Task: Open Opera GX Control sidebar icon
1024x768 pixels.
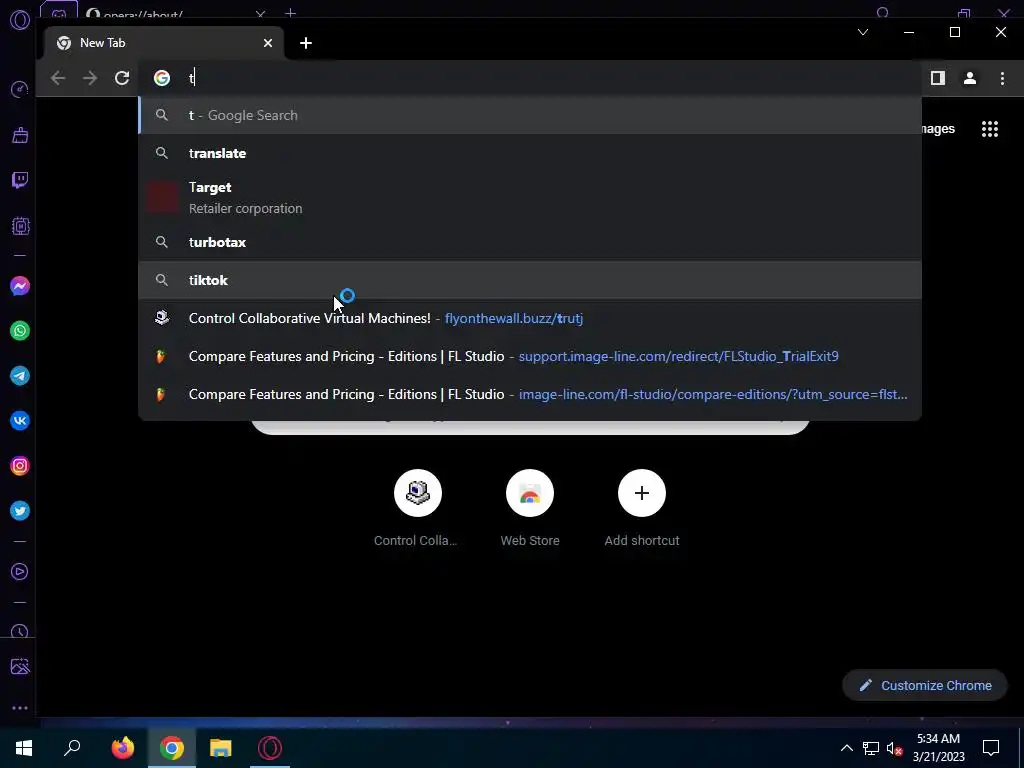Action: pyautogui.click(x=20, y=226)
